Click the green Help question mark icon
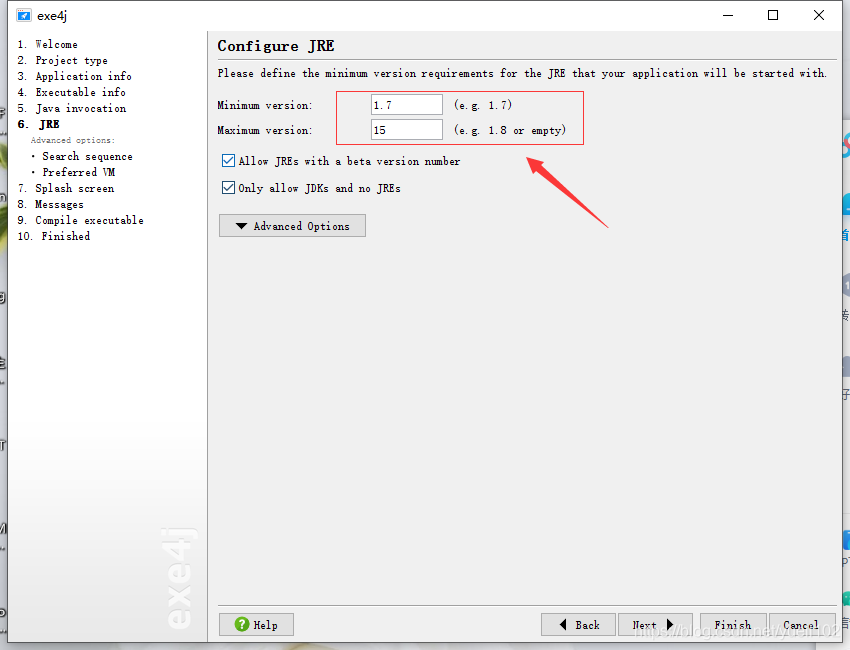The image size is (850, 650). coord(242,625)
